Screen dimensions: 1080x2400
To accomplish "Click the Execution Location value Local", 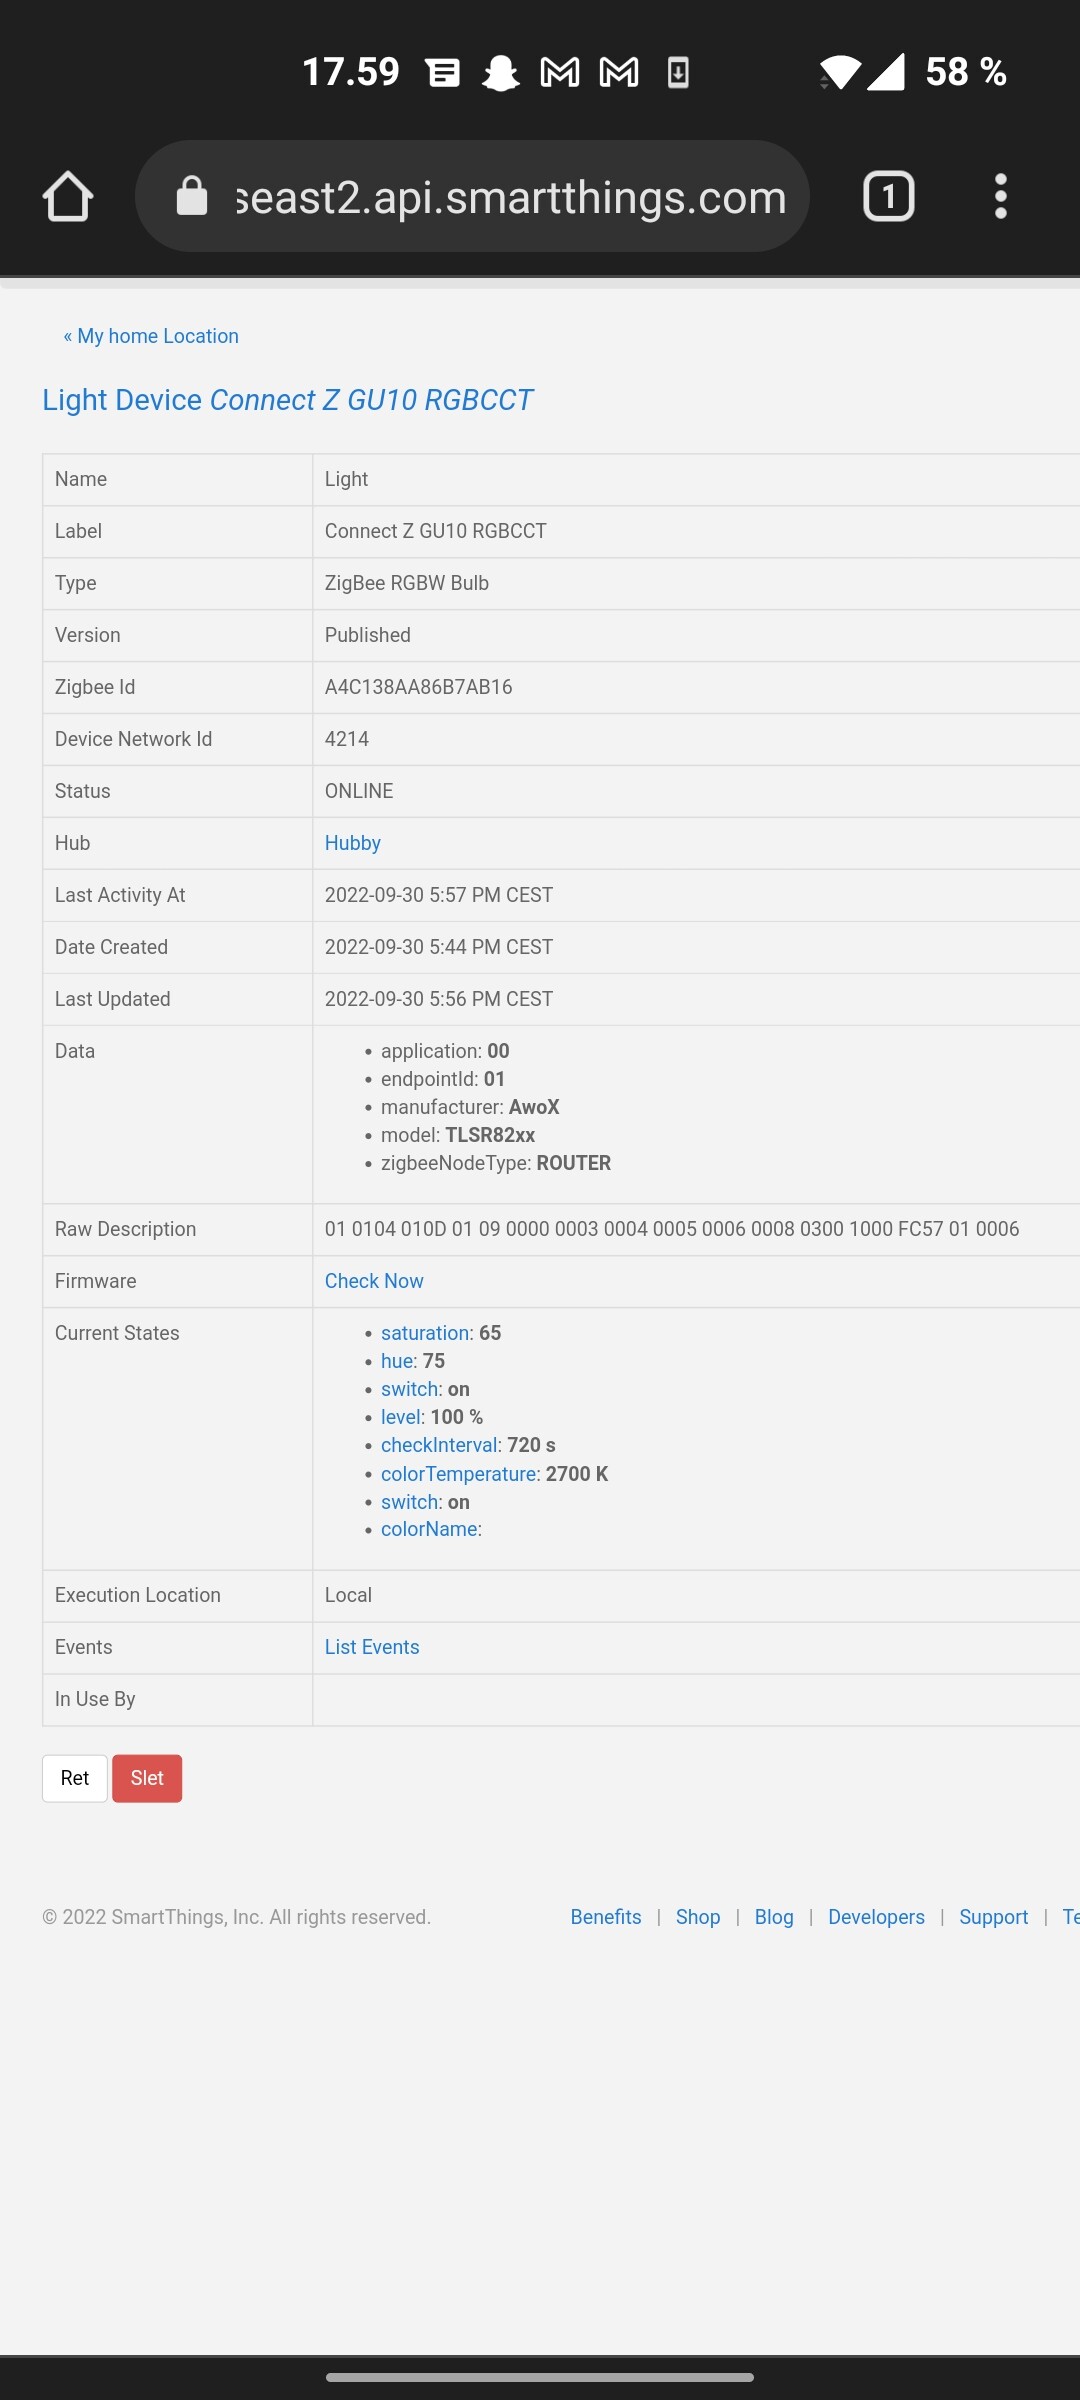I will [x=348, y=1595].
